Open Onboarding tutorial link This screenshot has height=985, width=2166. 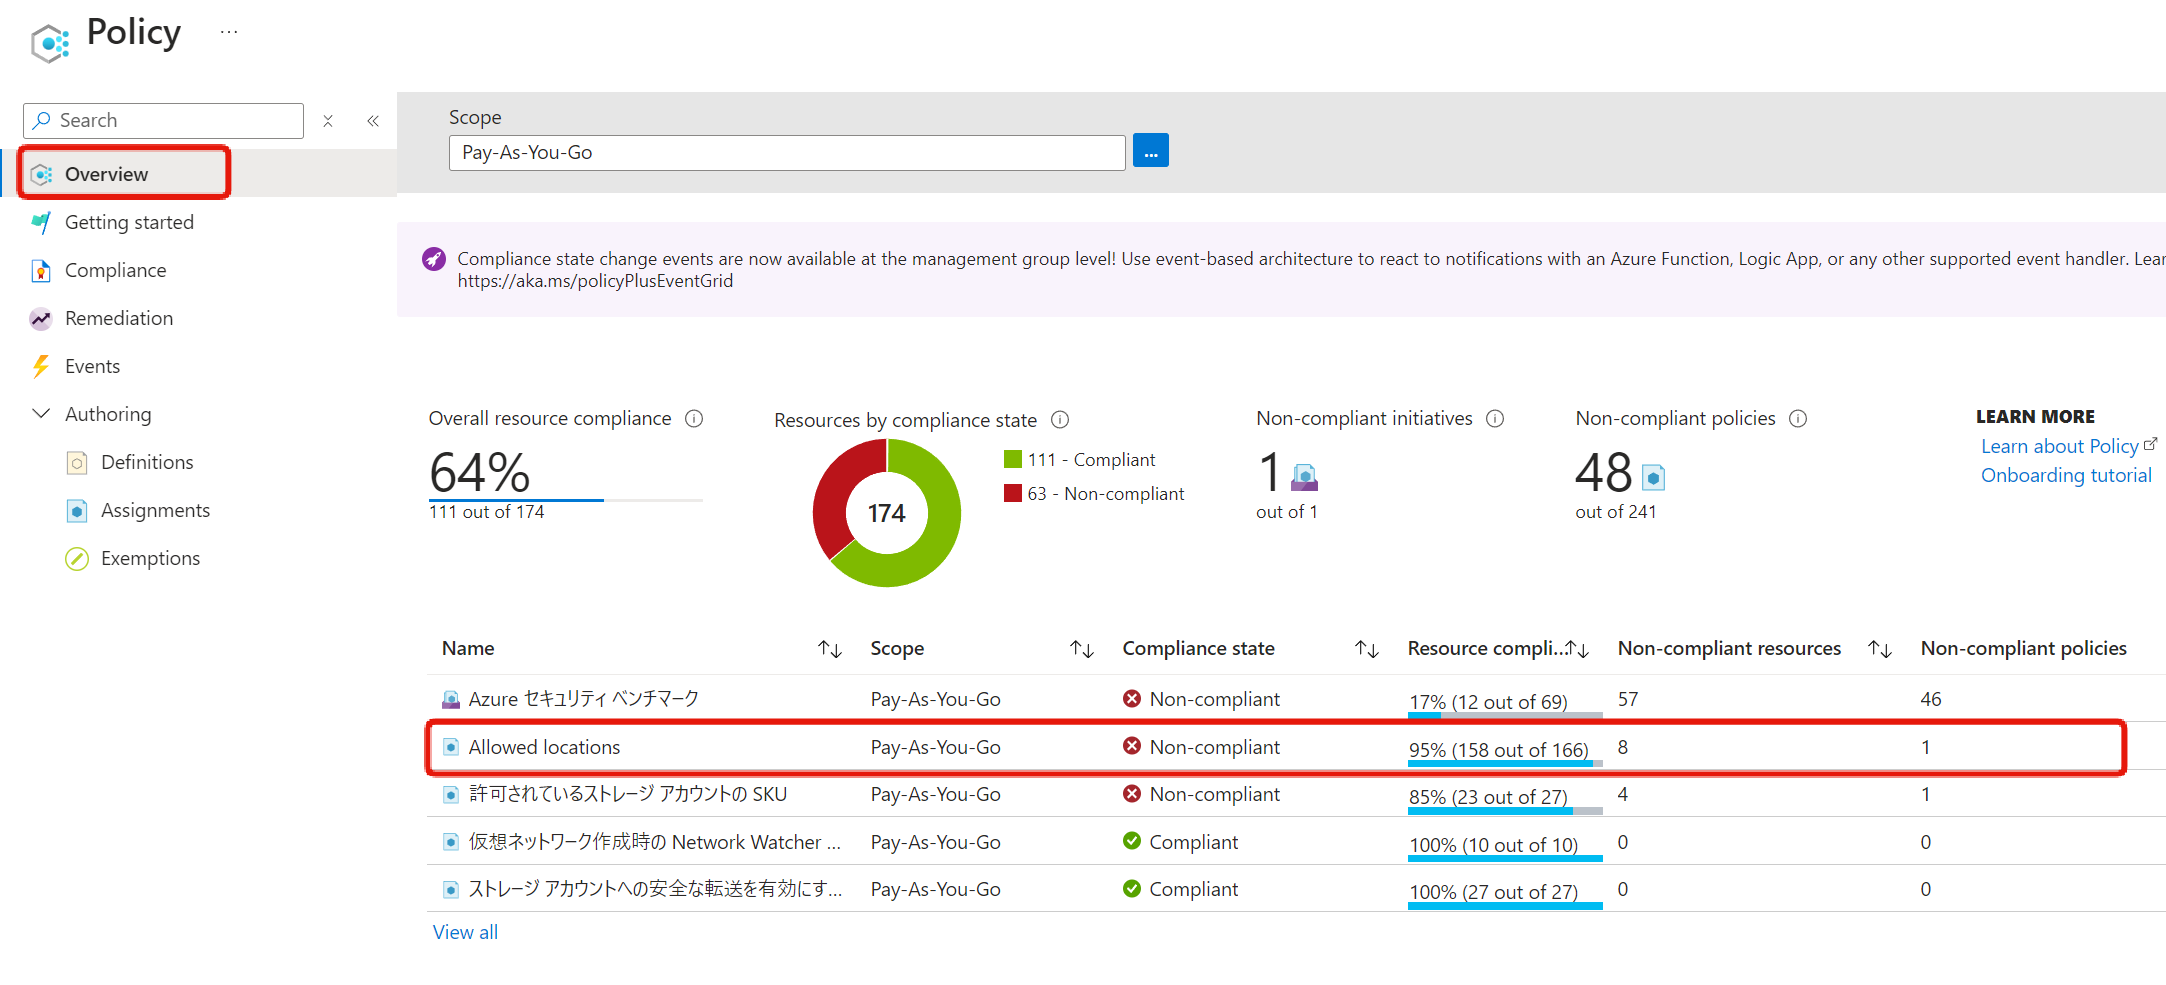click(x=2066, y=475)
